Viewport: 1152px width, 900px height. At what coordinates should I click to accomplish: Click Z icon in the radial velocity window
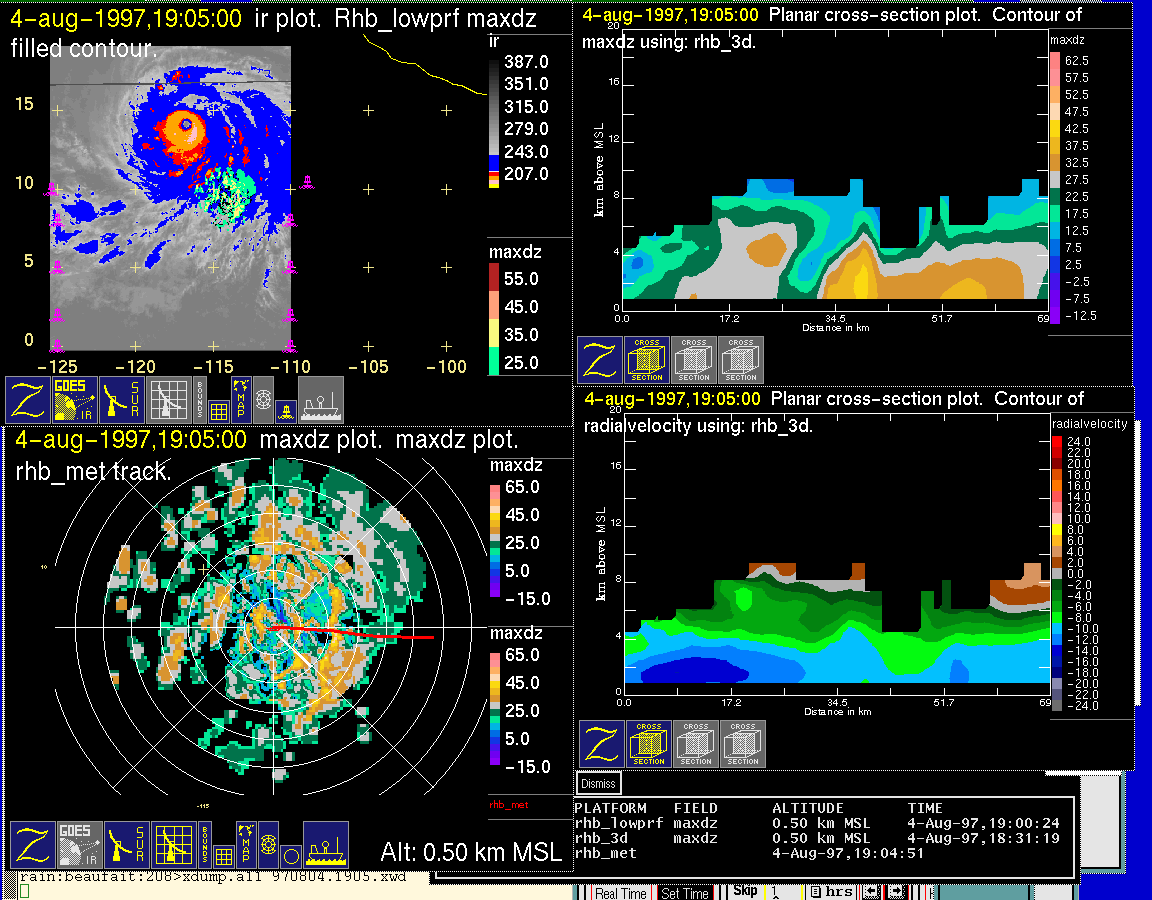pyautogui.click(x=602, y=744)
